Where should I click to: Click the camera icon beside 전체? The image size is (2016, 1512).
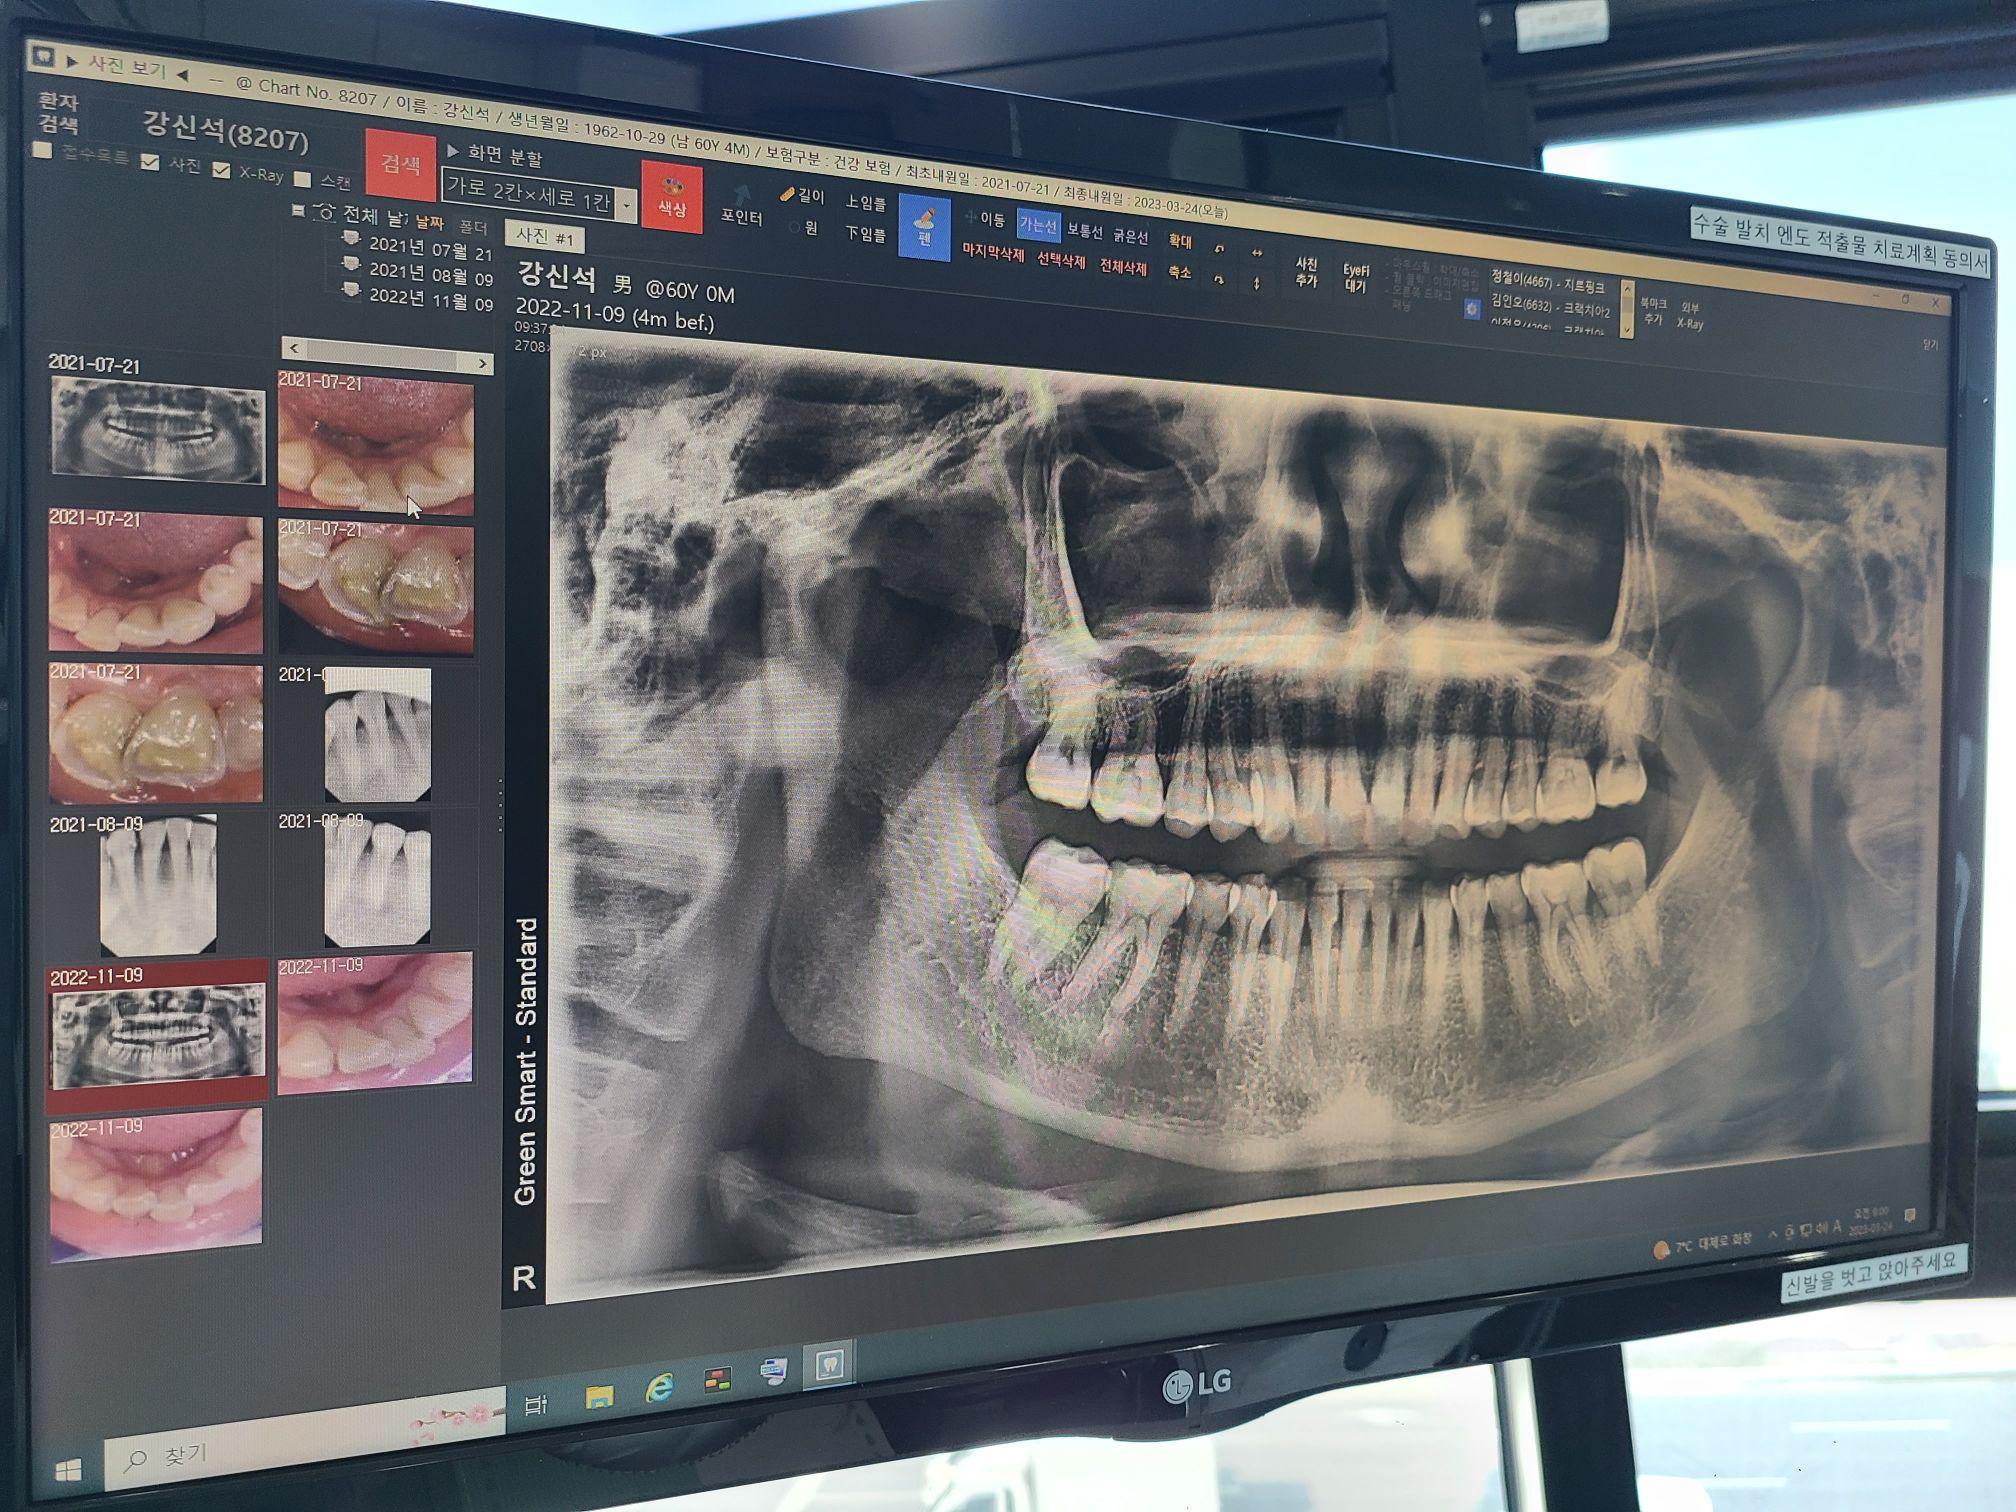pyautogui.click(x=324, y=212)
